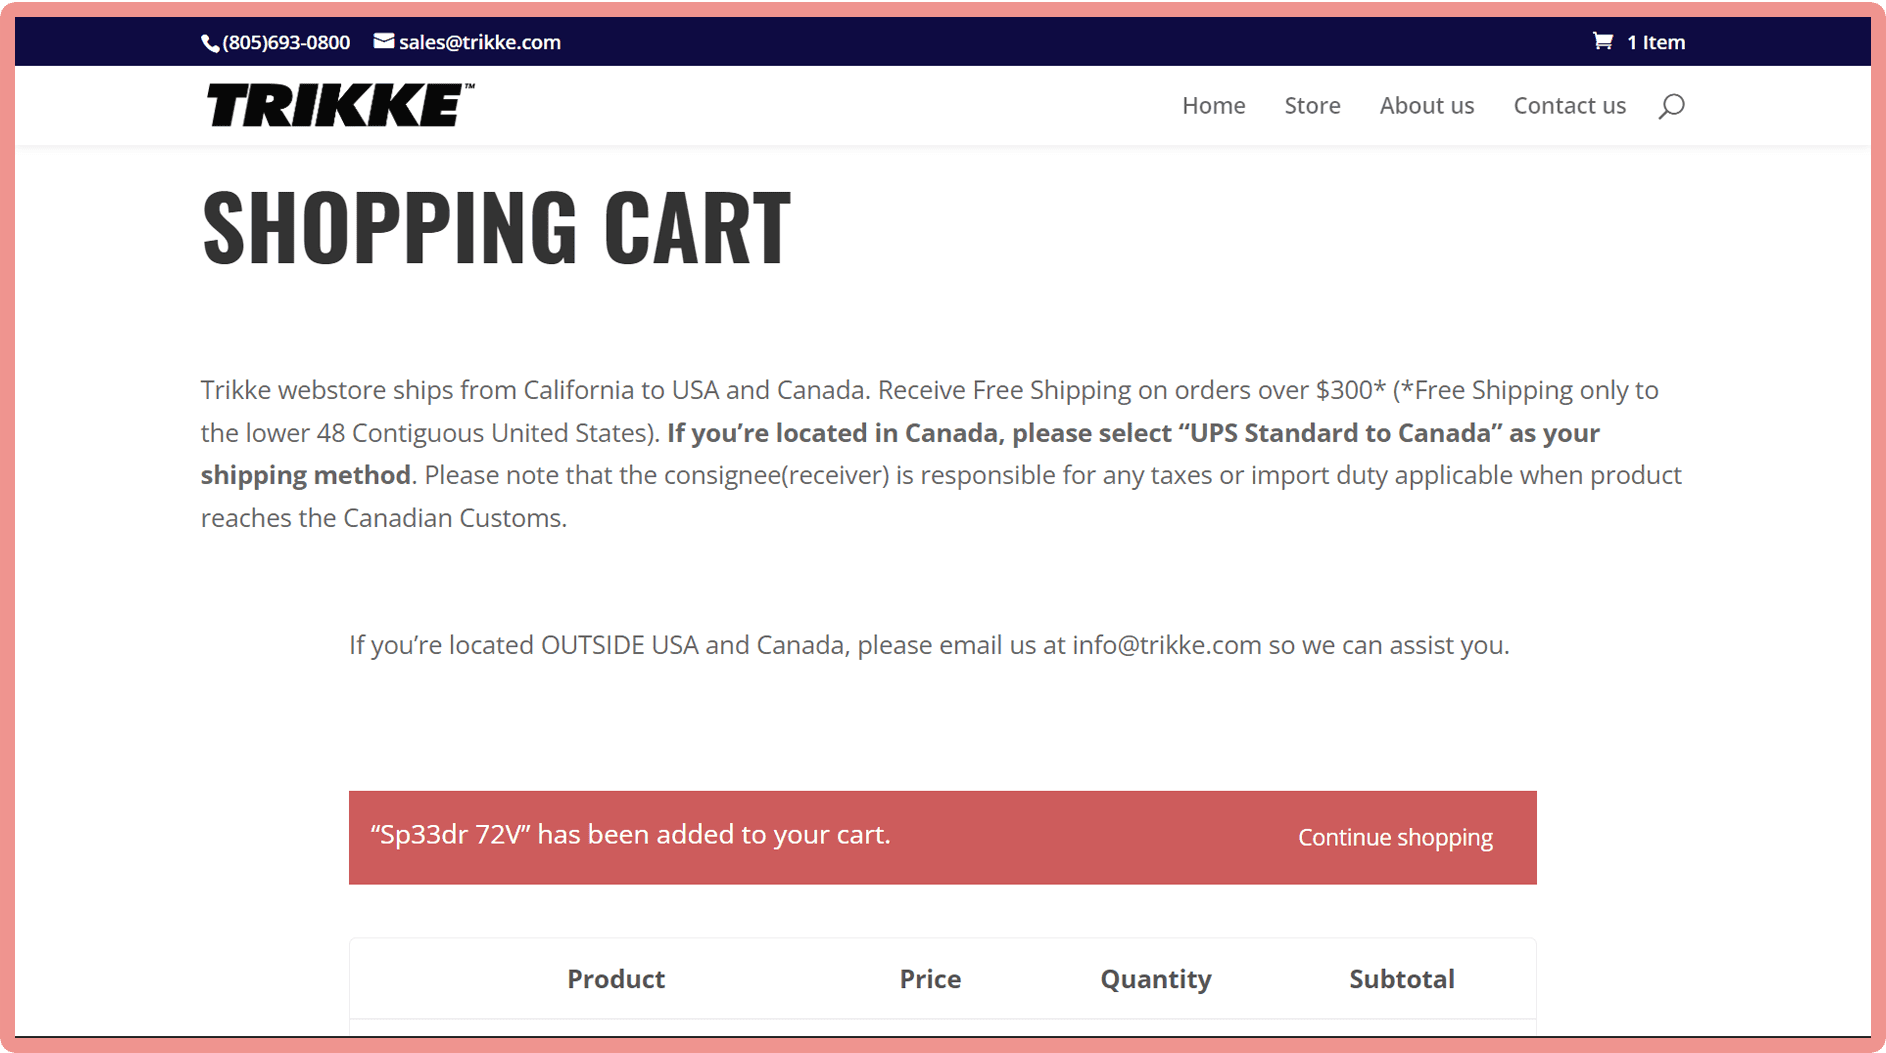1886x1053 pixels.
Task: Click the "Sp33dr 72V" added-to-cart message
Action: coord(630,835)
